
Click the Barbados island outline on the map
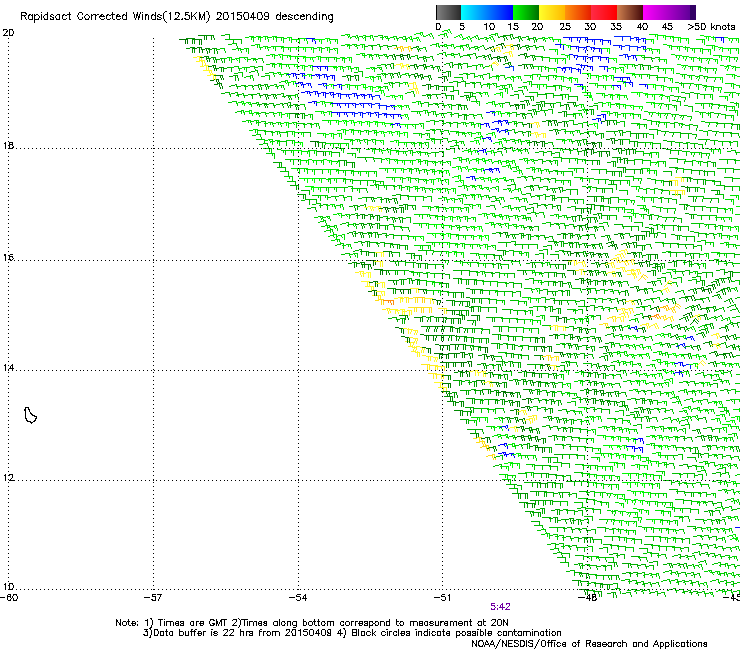30,415
